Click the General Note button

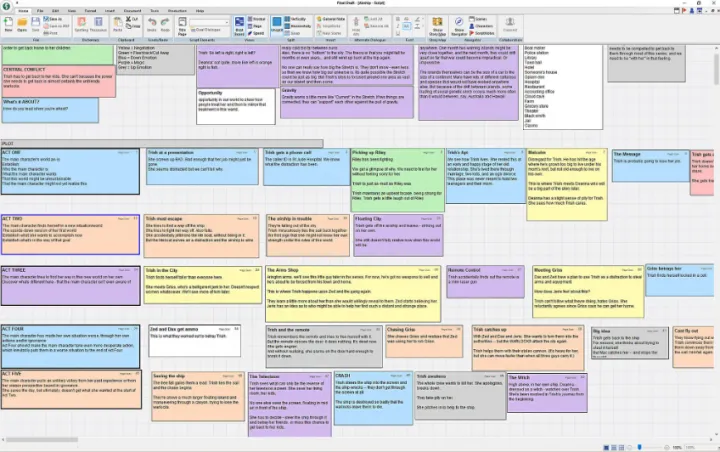(331, 19)
